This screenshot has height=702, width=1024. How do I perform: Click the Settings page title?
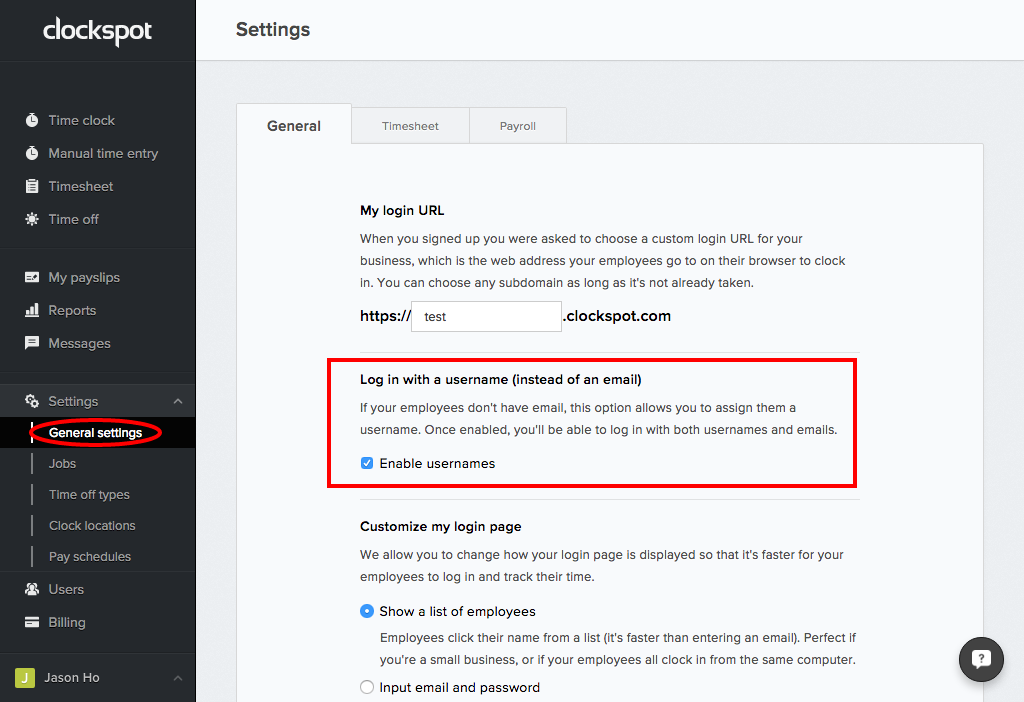(273, 30)
